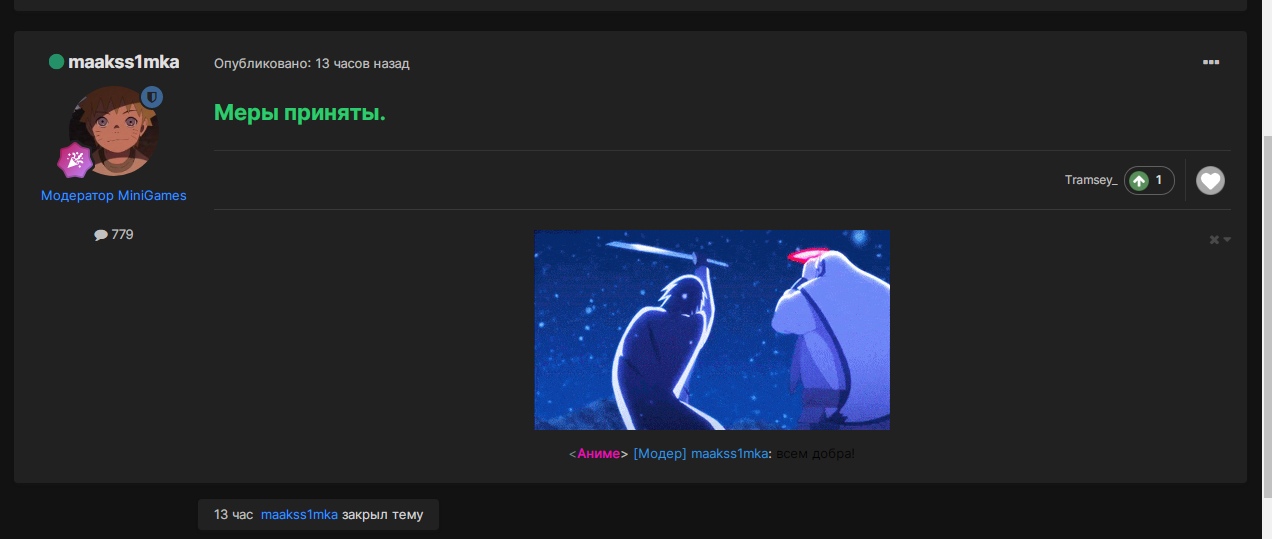The height and width of the screenshot is (539, 1272).
Task: Click the moderator shield badge on avatar
Action: (151, 97)
